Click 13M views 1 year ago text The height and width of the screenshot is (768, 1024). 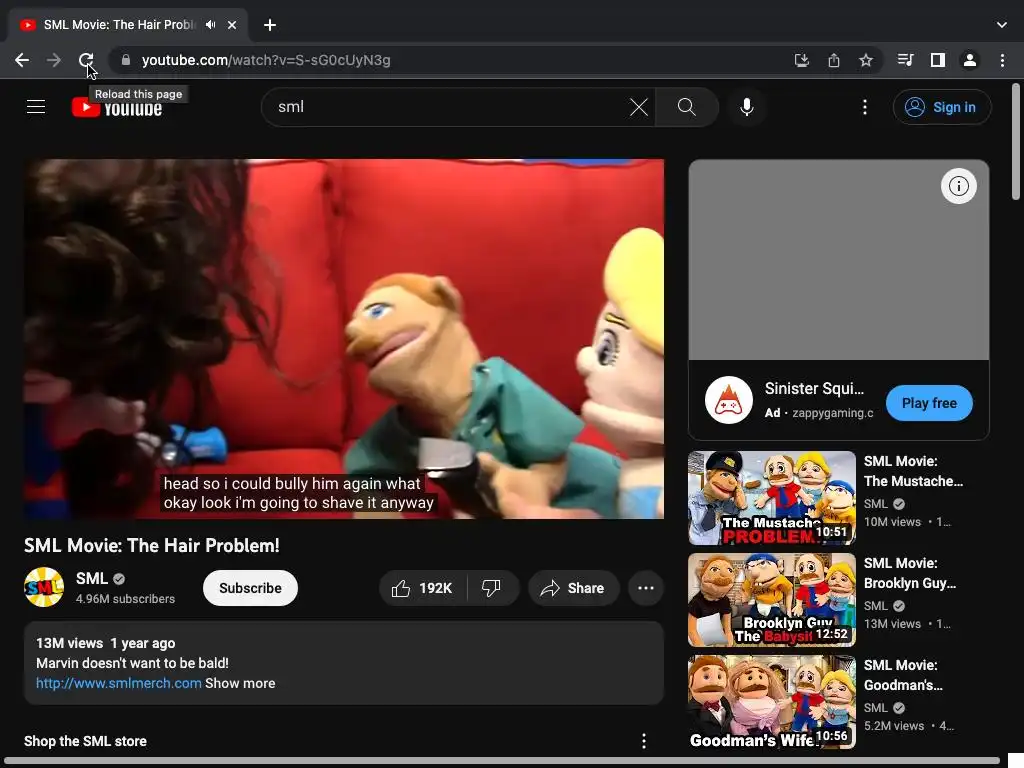point(106,643)
